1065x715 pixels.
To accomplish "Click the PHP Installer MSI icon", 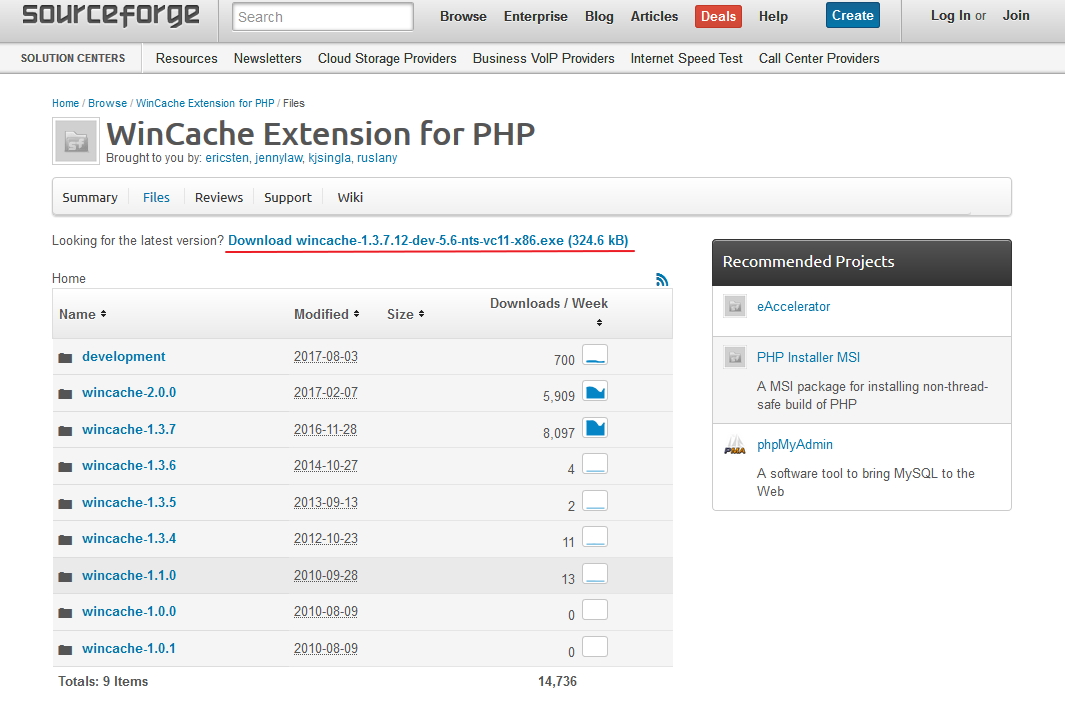I will tap(735, 357).
